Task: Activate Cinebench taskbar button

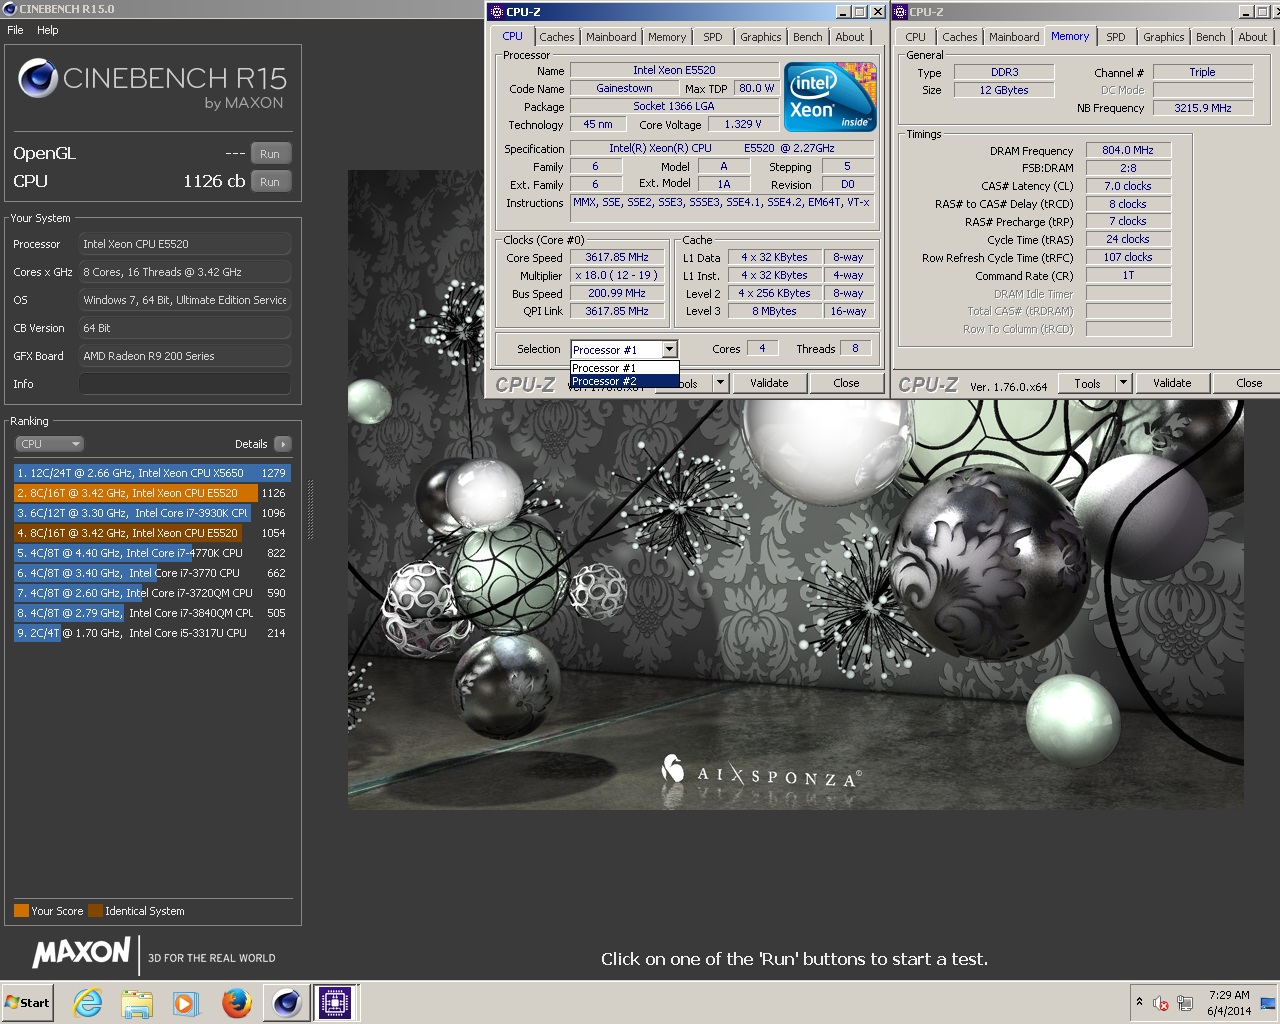Action: [286, 1003]
